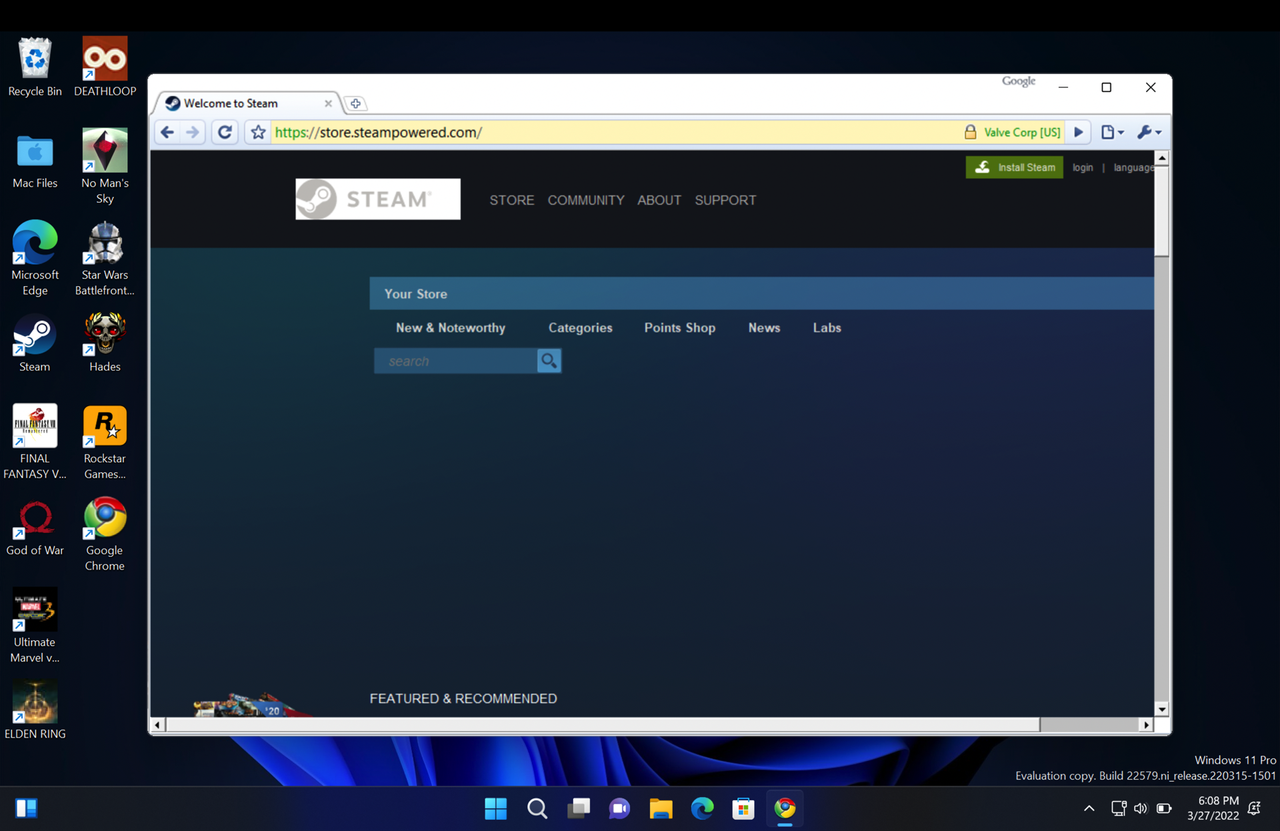This screenshot has height=831, width=1280.
Task: Select the FINAL FANTASY desktop shortcut
Action: pyautogui.click(x=35, y=442)
